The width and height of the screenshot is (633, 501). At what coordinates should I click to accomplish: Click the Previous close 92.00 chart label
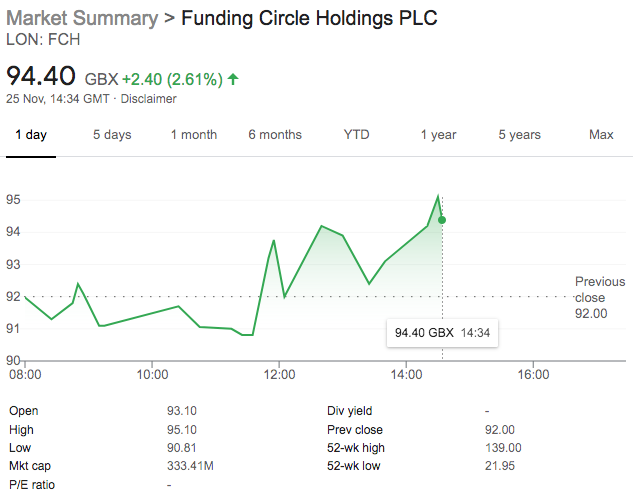600,298
